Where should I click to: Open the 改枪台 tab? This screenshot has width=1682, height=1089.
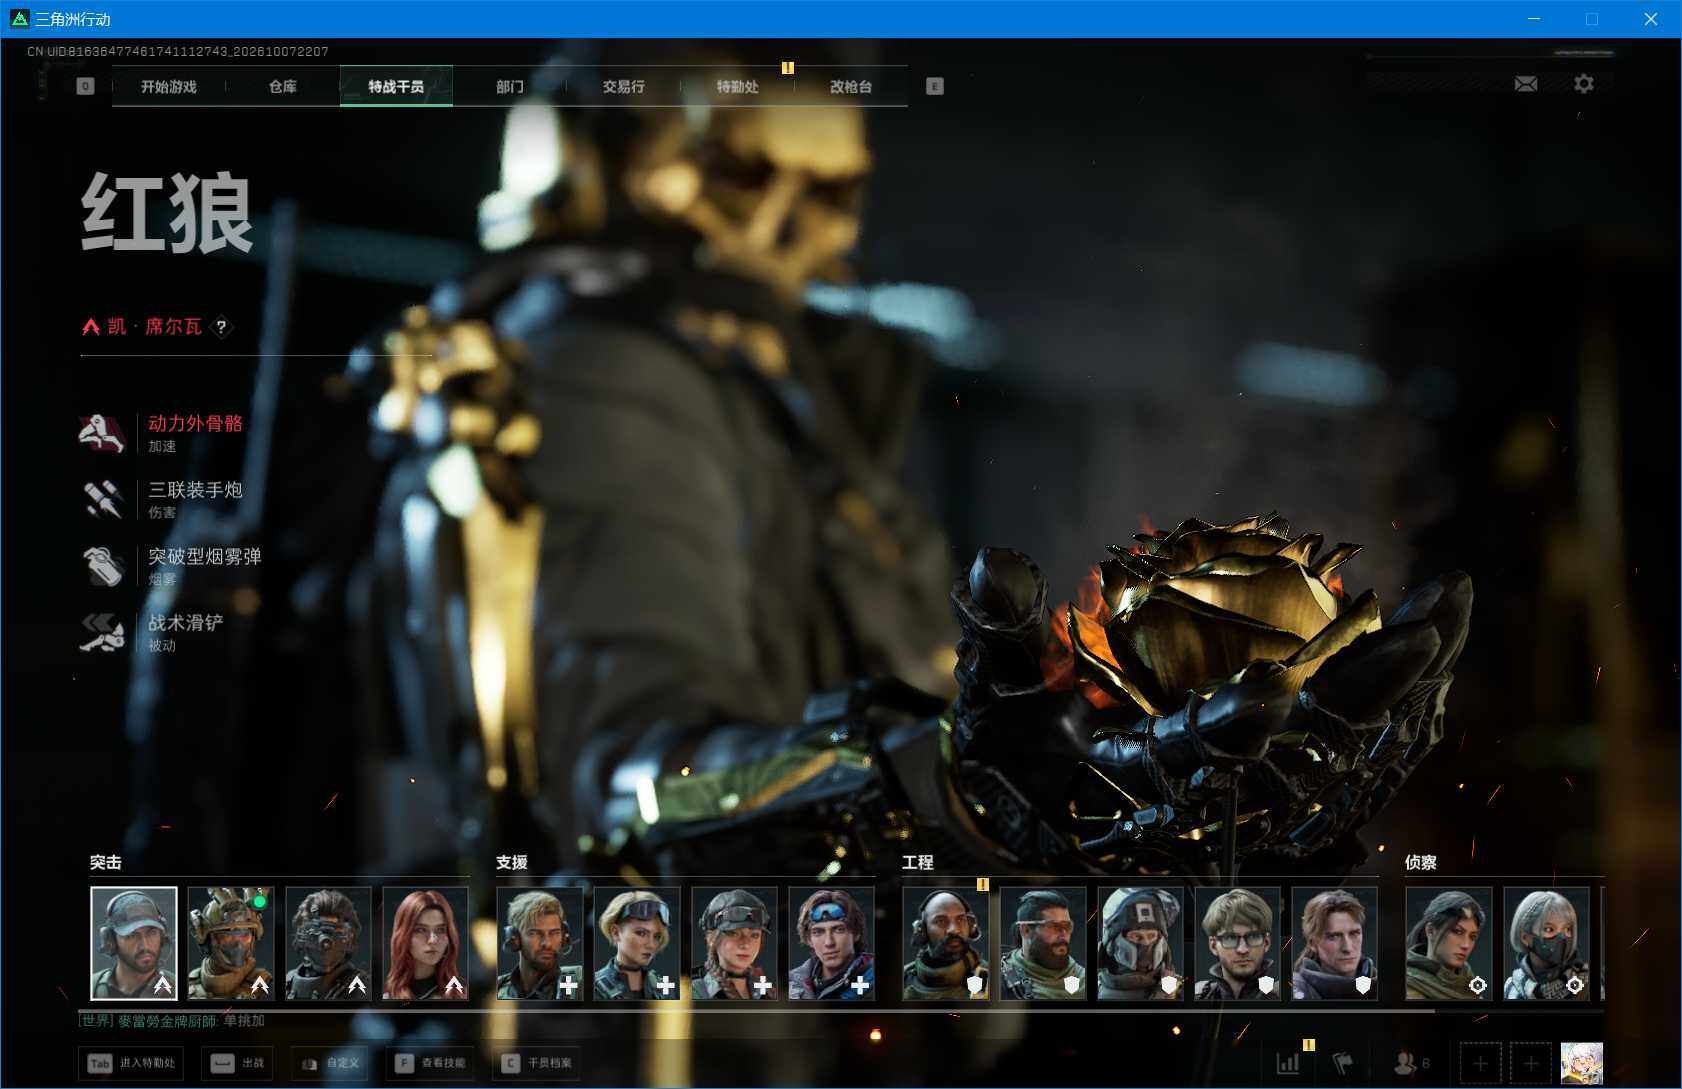(x=851, y=87)
